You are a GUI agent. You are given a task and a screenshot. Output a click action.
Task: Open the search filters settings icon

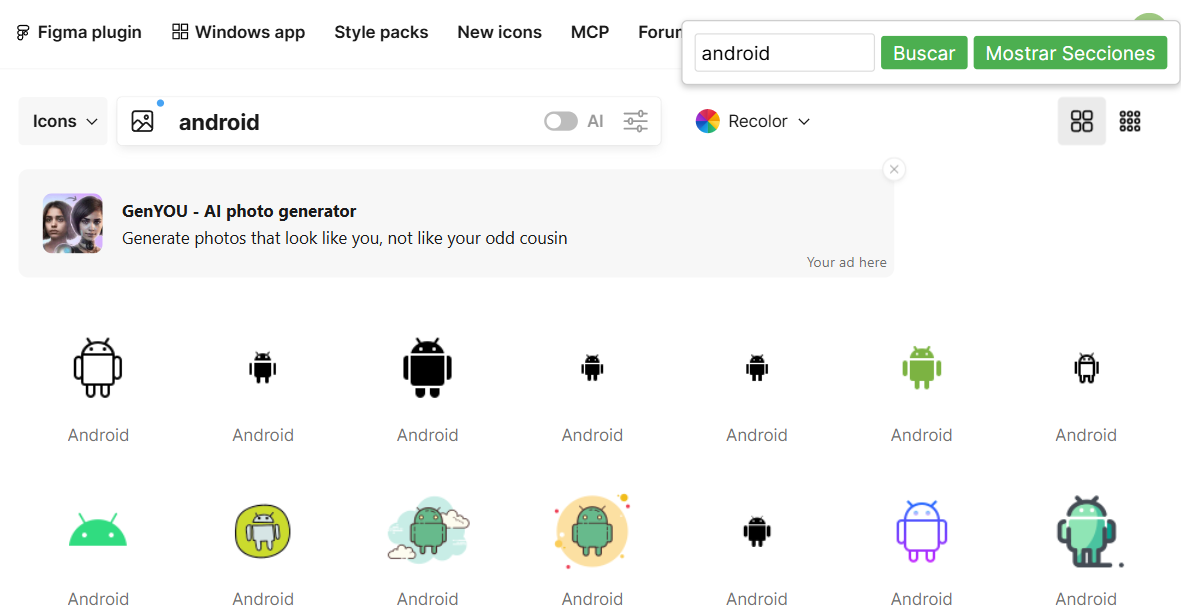636,122
